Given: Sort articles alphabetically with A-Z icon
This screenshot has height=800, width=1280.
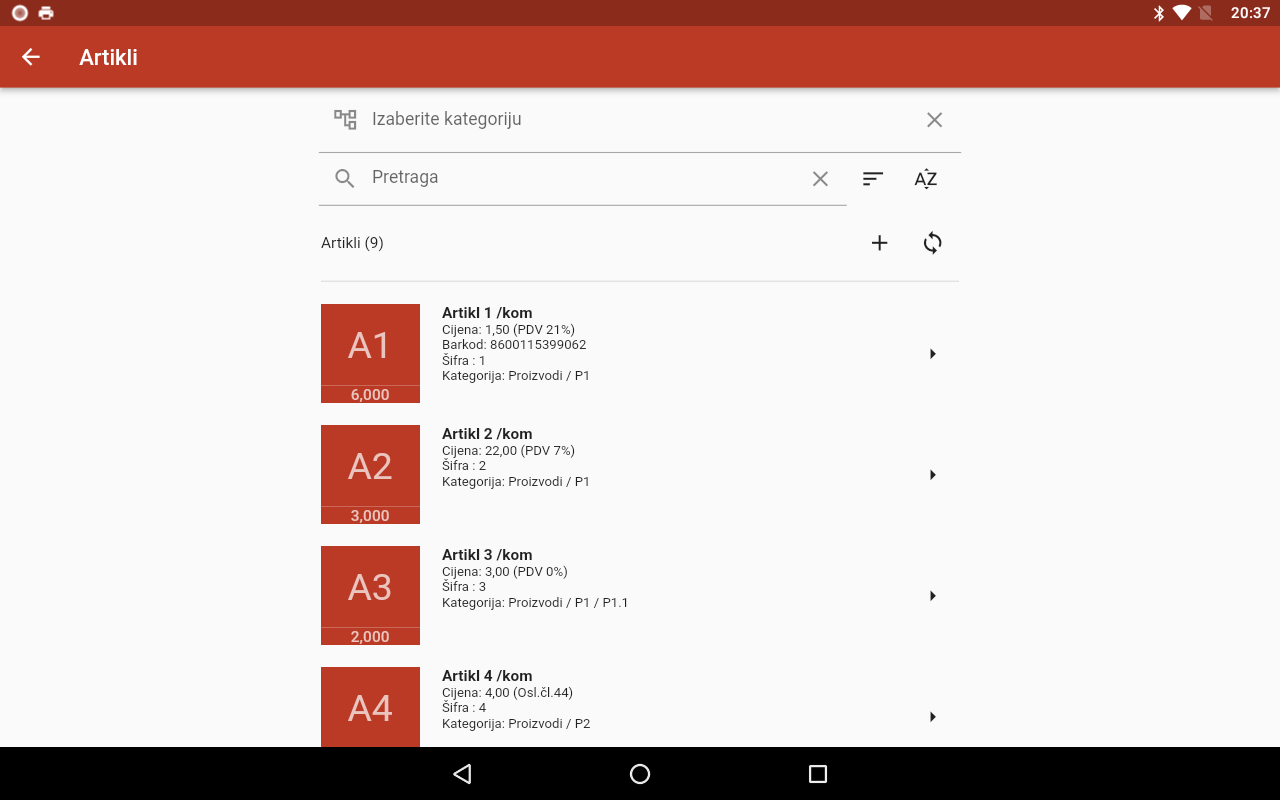Looking at the screenshot, I should [926, 178].
